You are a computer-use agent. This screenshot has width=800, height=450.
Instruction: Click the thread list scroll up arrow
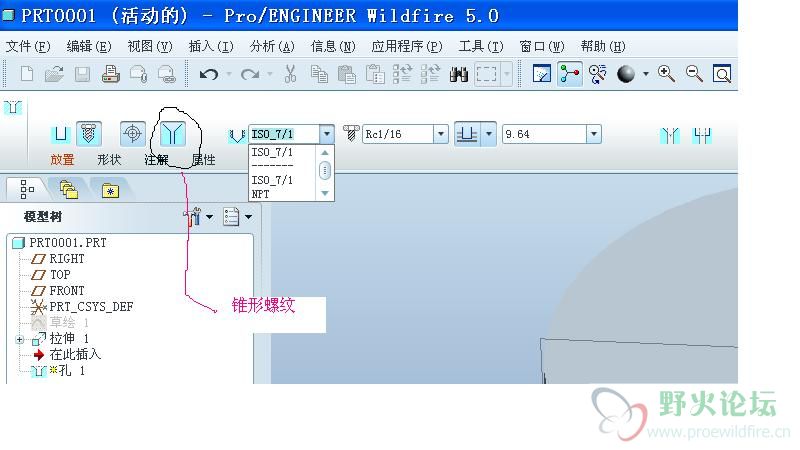[324, 153]
